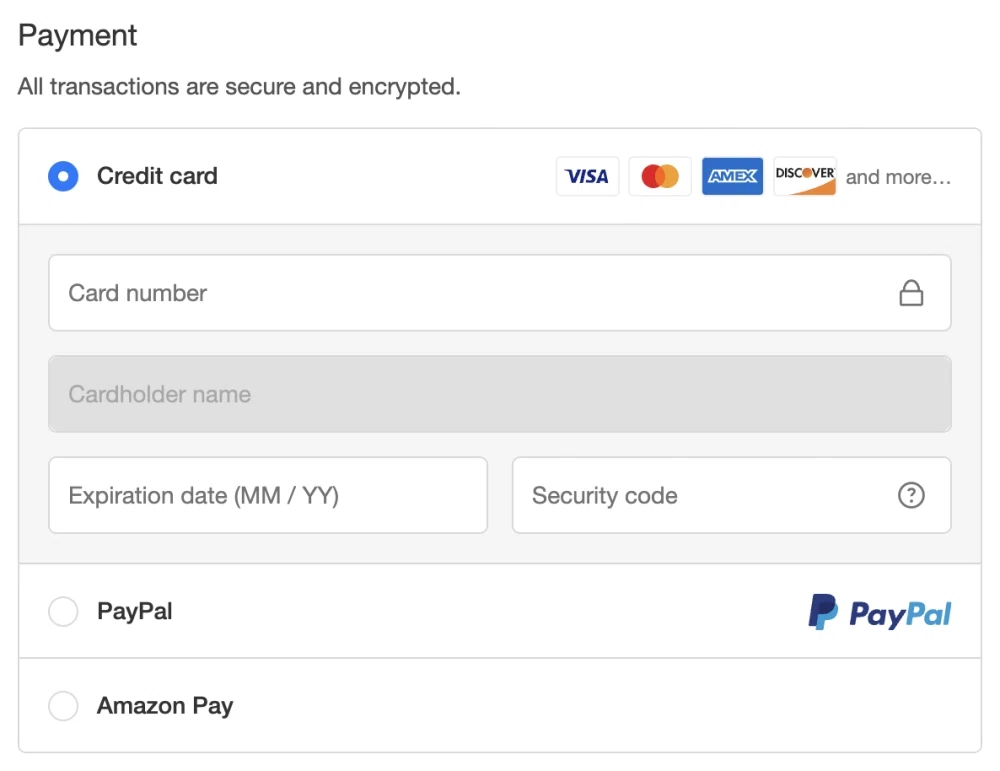The width and height of the screenshot is (1000, 771).
Task: Click the Payment heading
Action: click(x=77, y=35)
